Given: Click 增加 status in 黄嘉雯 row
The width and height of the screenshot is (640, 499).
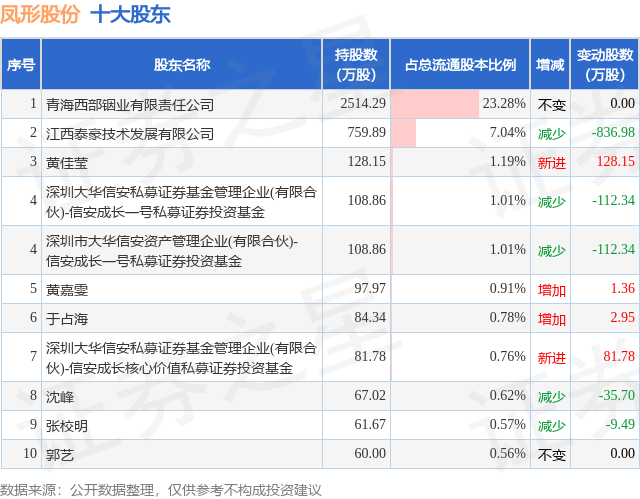Looking at the screenshot, I should 551,290.
